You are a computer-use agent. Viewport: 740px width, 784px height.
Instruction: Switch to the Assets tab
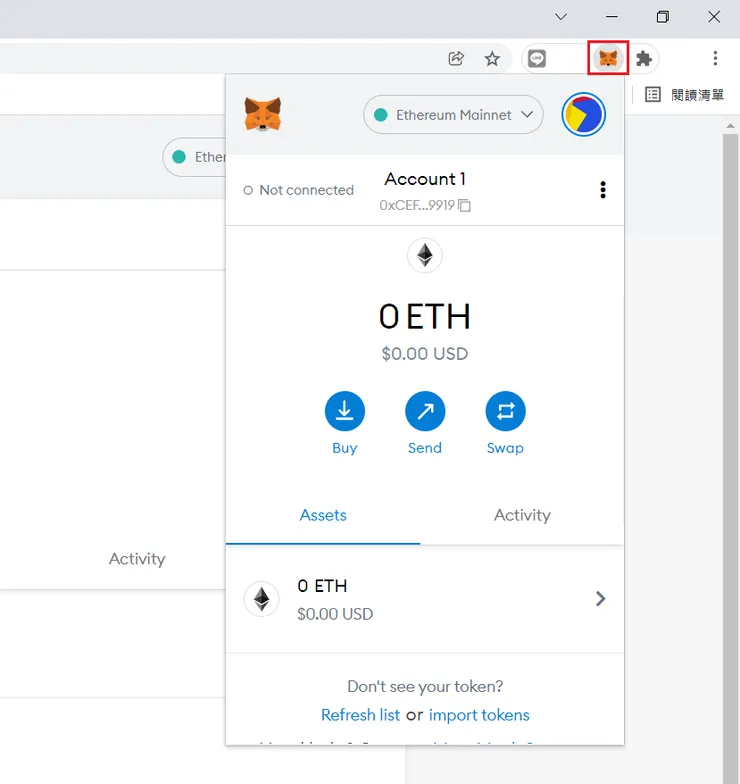[x=323, y=516]
